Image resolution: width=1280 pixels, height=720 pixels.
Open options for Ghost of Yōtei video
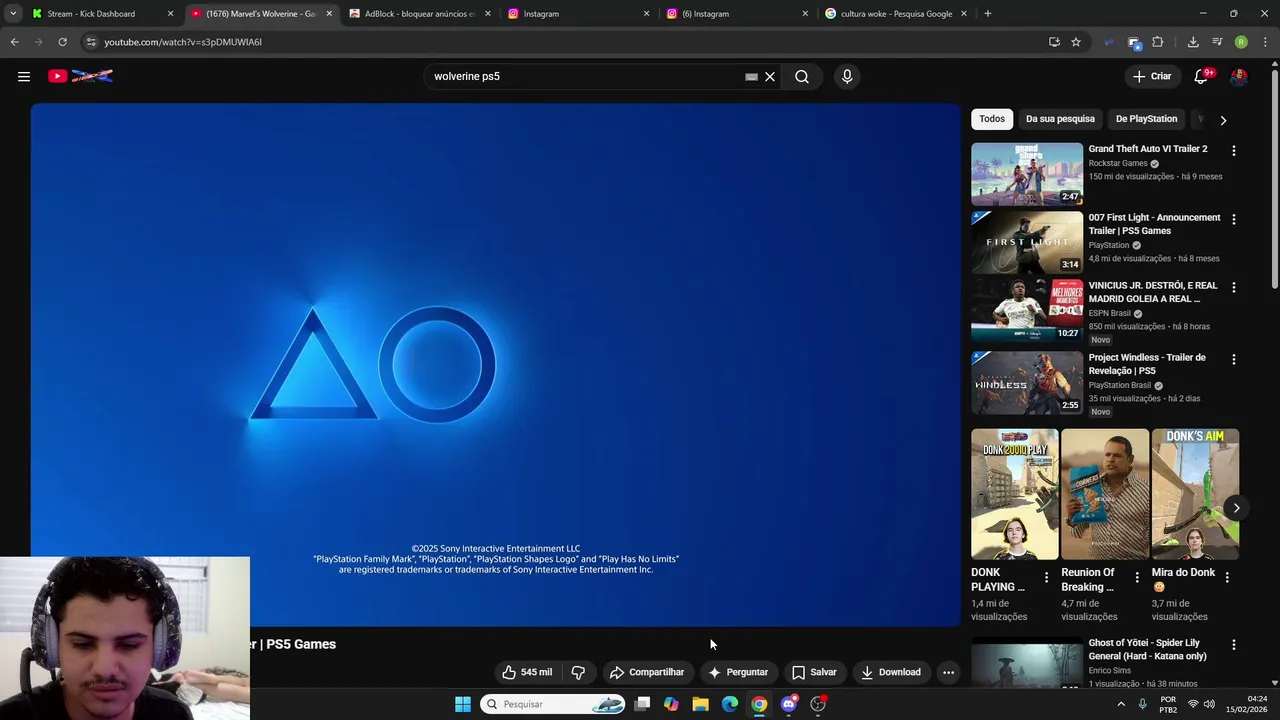1233,645
